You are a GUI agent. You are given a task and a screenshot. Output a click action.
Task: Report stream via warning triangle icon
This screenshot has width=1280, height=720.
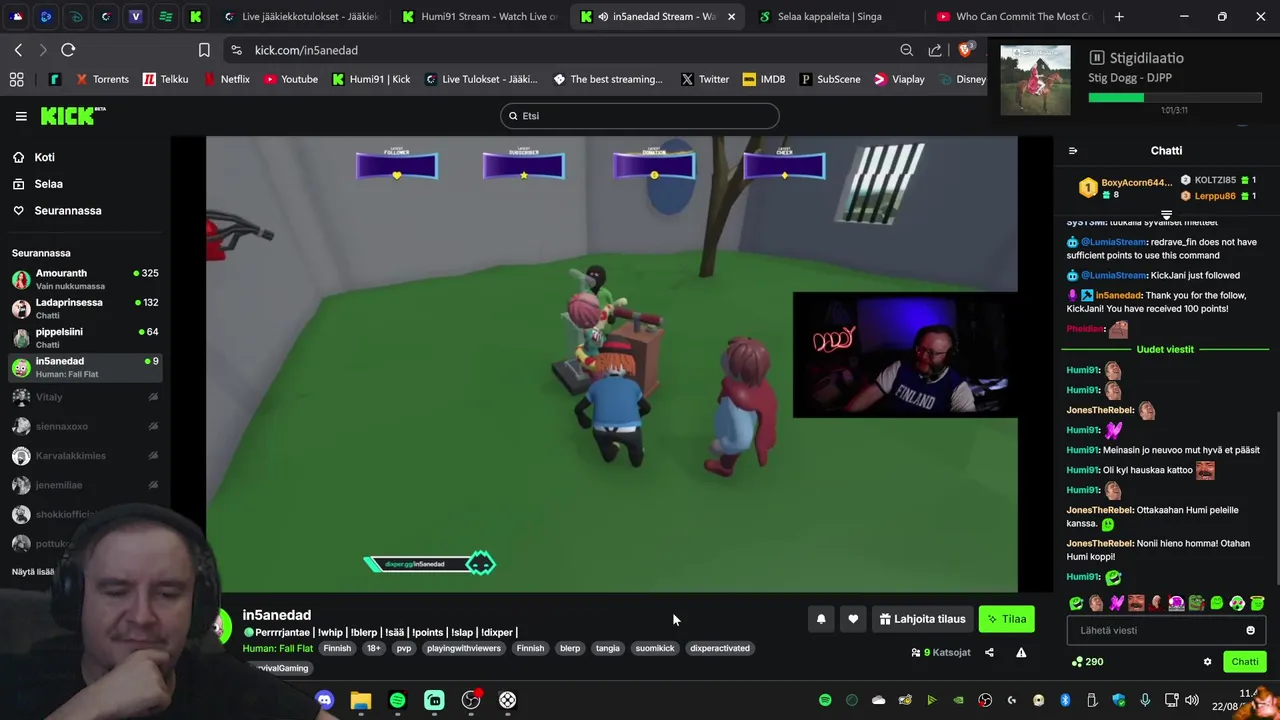(x=1021, y=653)
